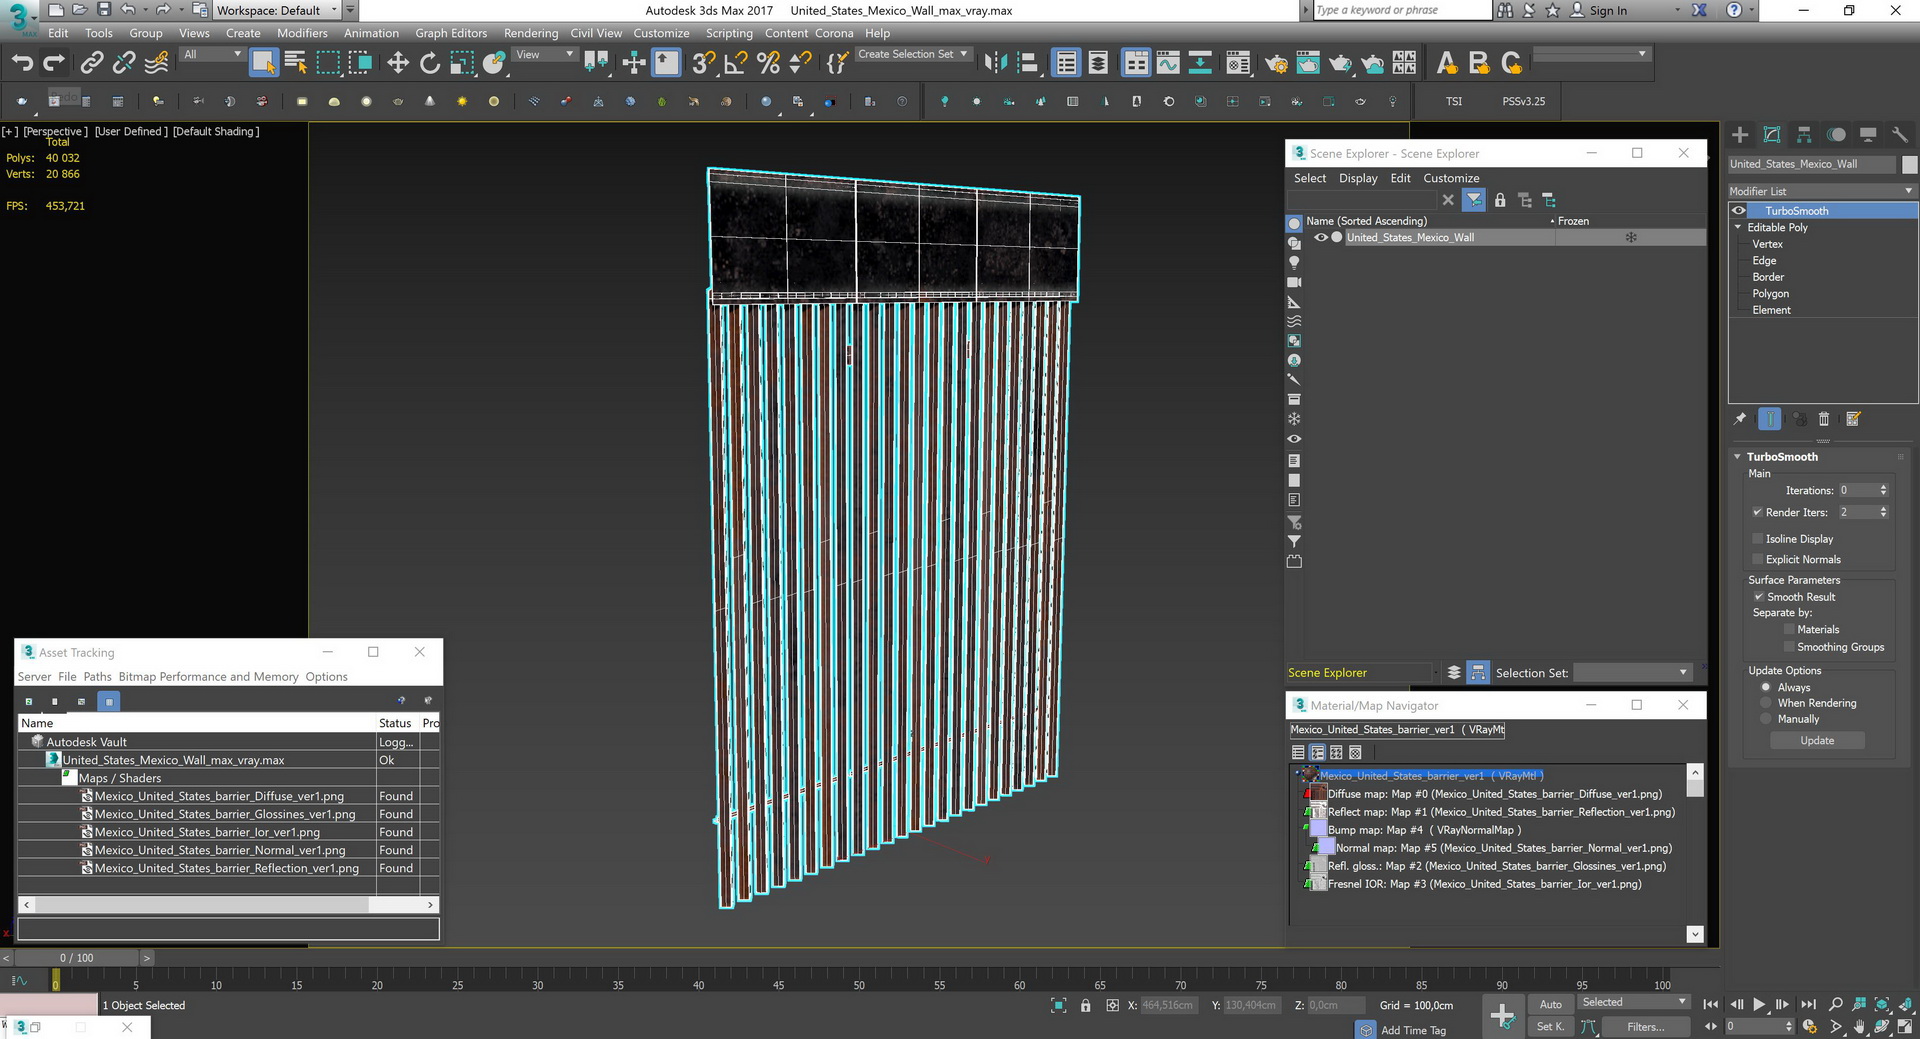Open the Utilities tab with hammer icon
1920x1039 pixels.
click(1900, 135)
